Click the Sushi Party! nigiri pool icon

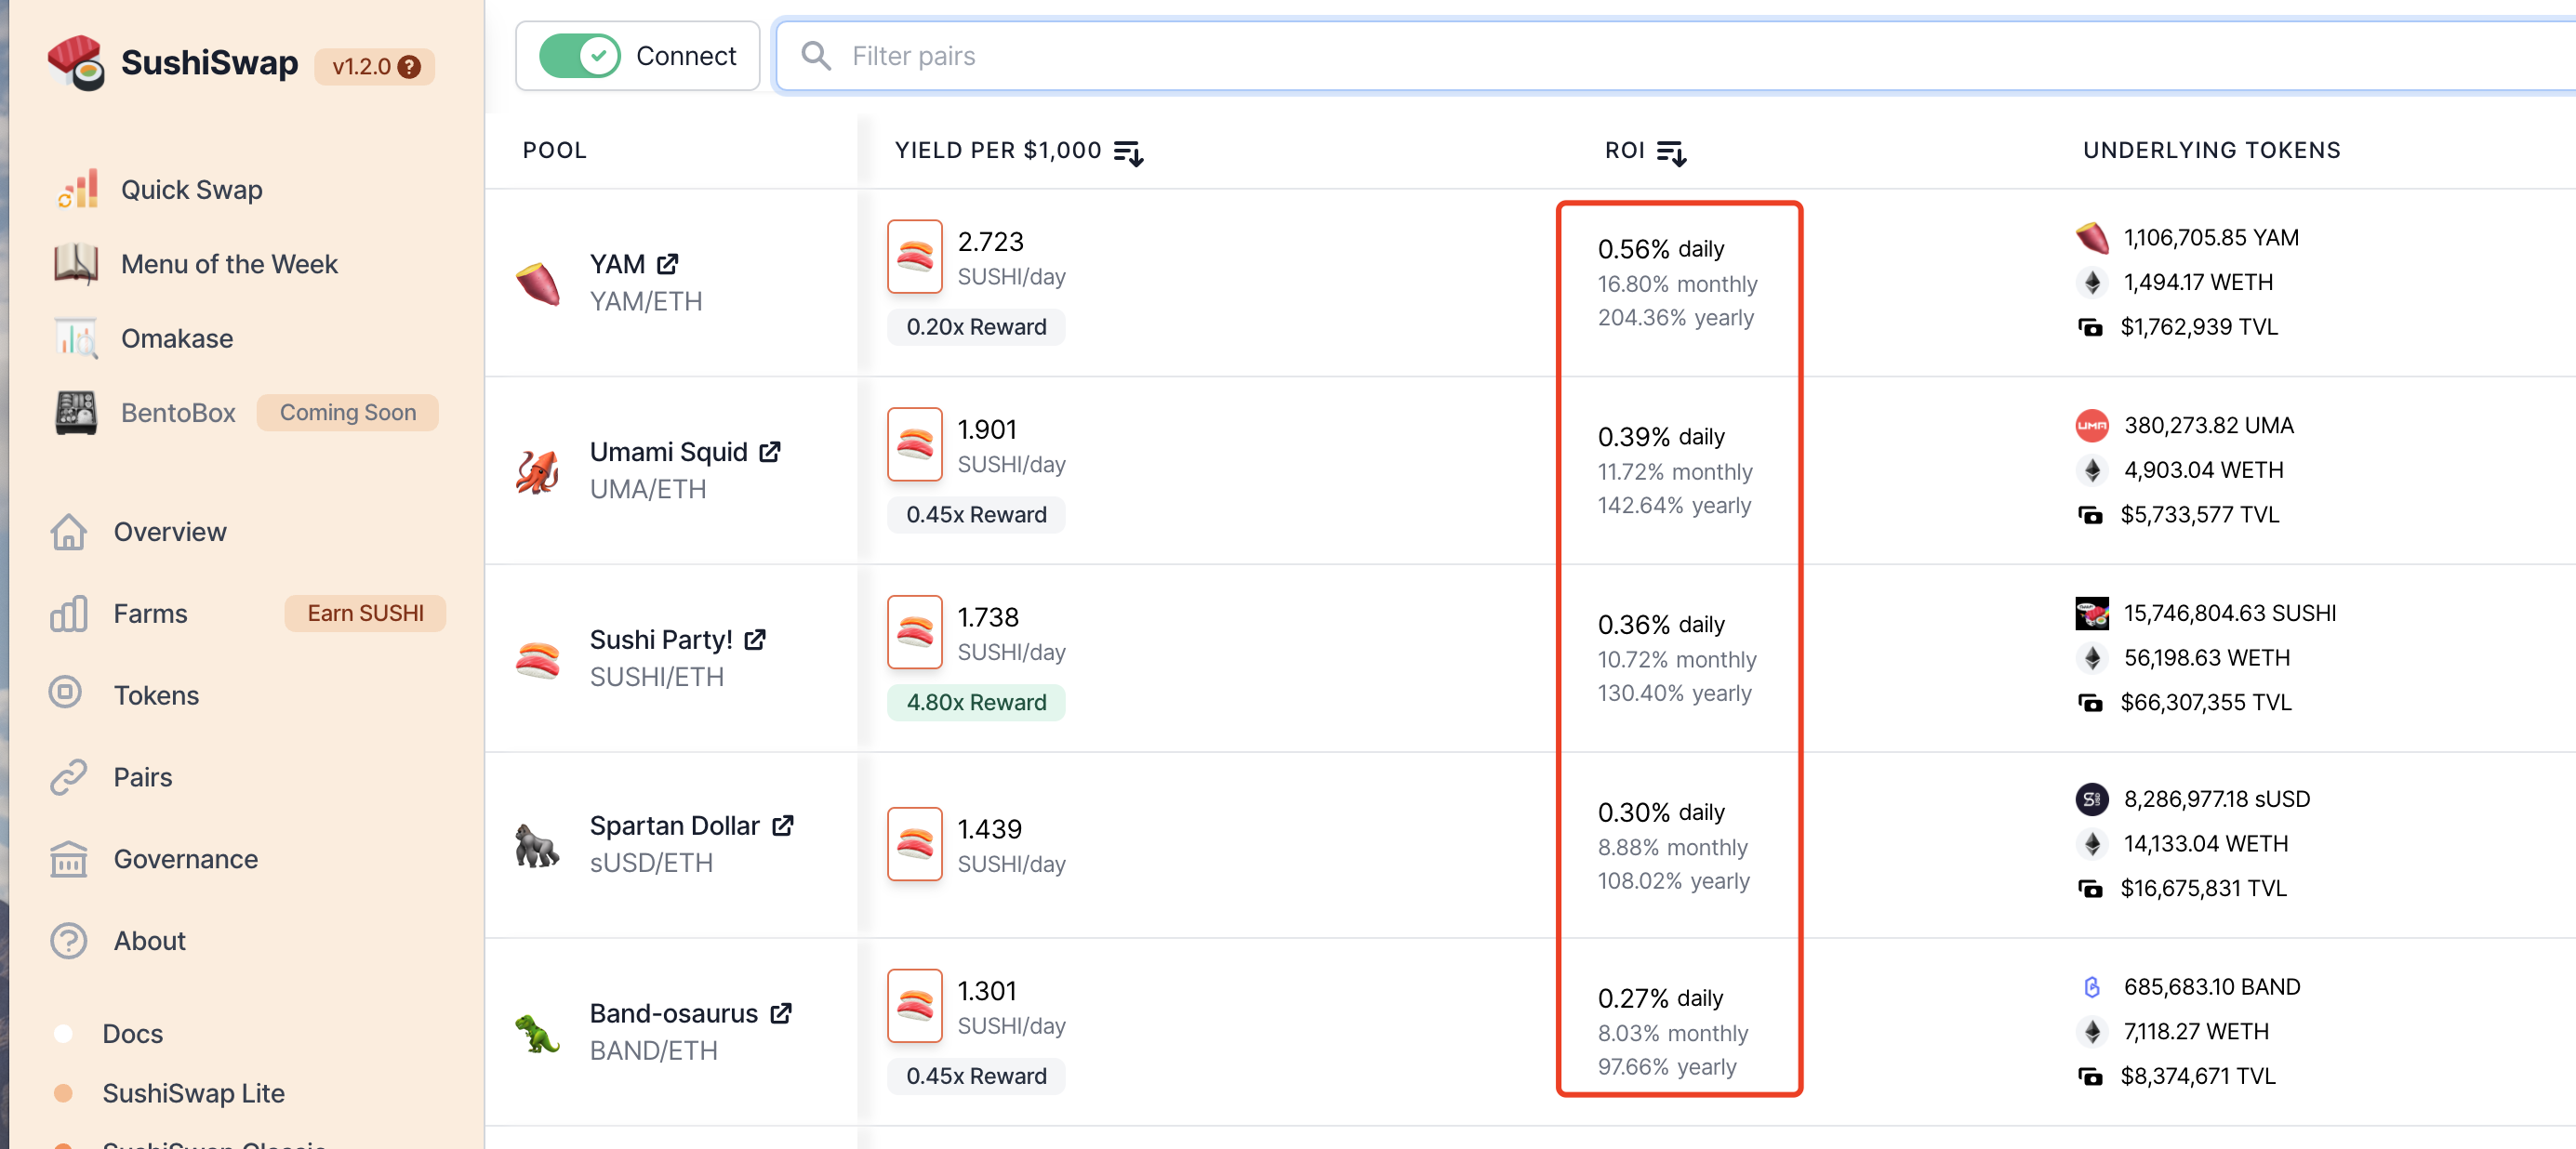(538, 660)
